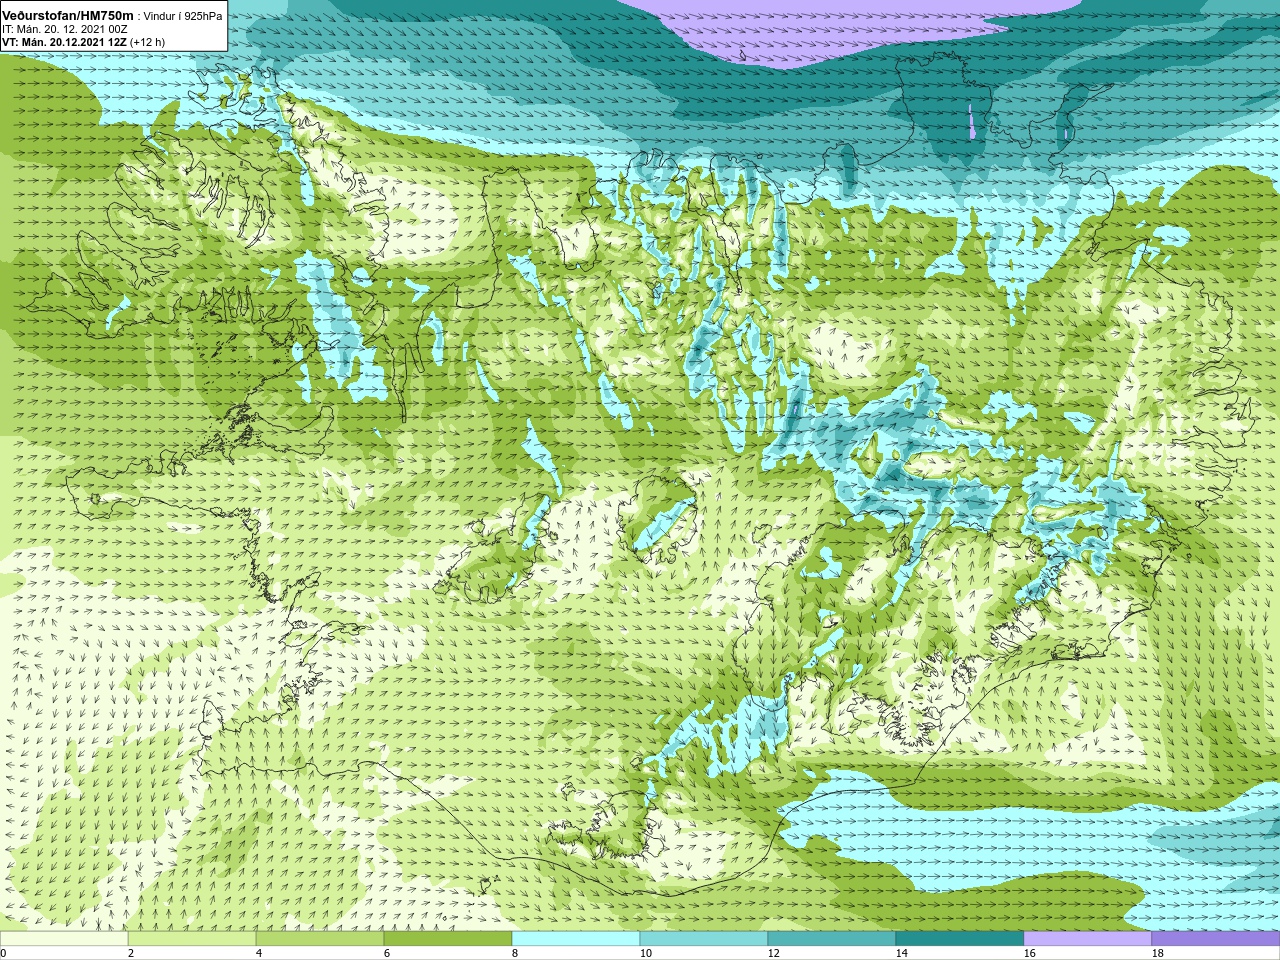Viewport: 1280px width, 960px height.
Task: Click the legend scale label "18"
Action: (1158, 953)
